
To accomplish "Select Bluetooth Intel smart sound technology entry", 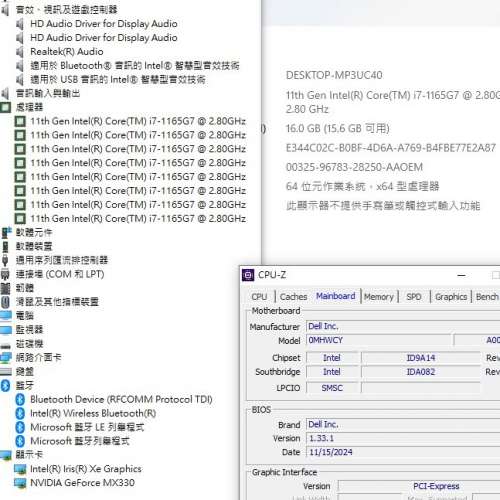I will coord(135,66).
